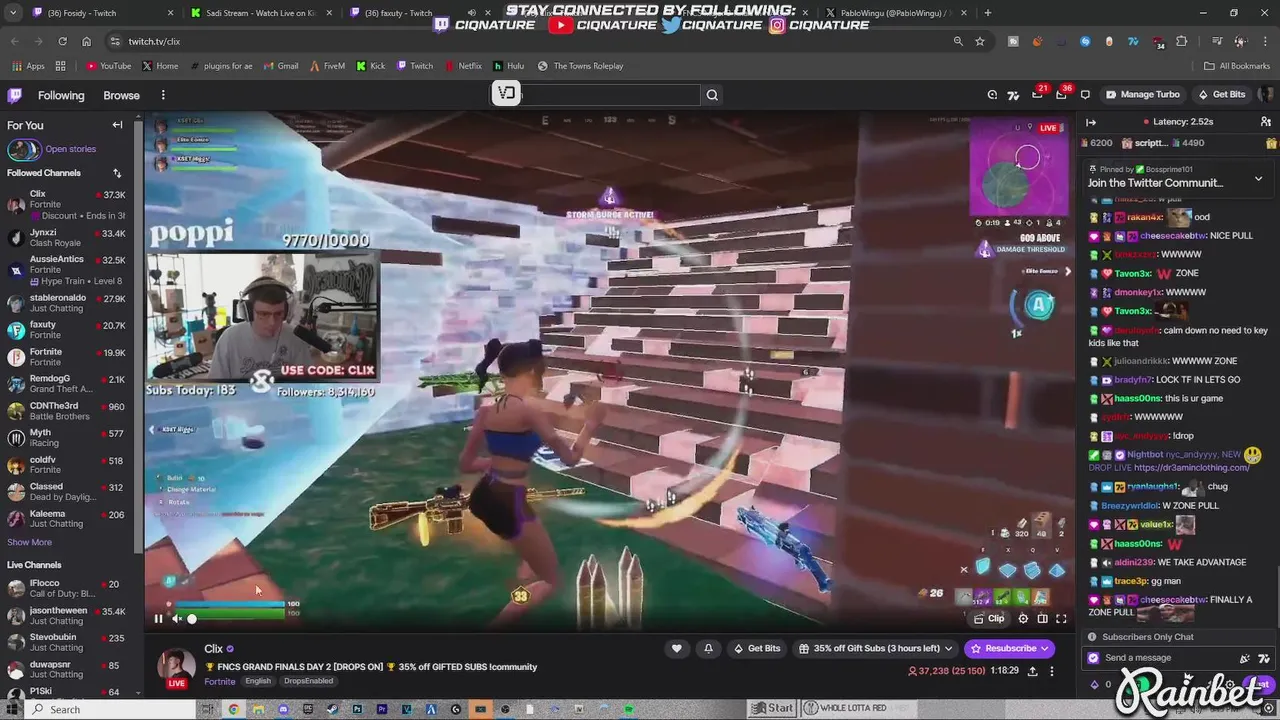Click the heart follow button
Screen dimensions: 1280x720
coord(677,648)
